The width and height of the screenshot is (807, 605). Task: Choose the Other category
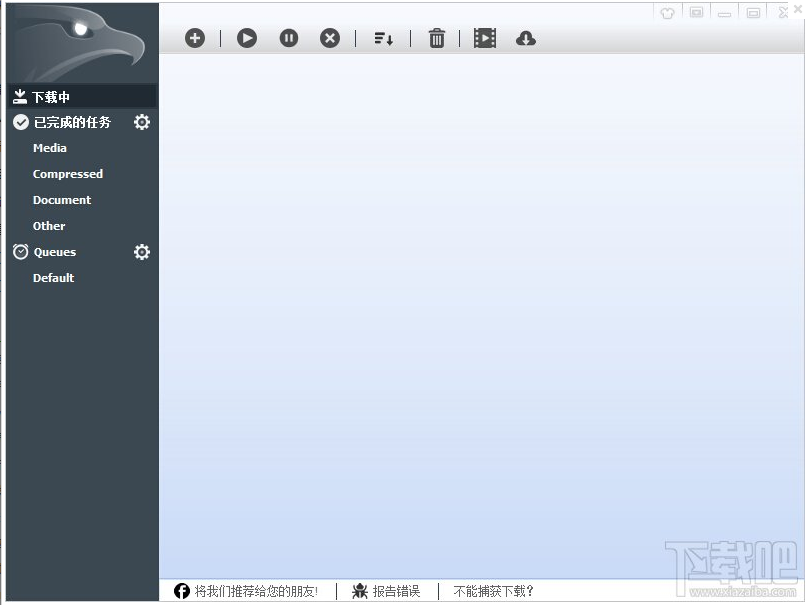click(49, 226)
